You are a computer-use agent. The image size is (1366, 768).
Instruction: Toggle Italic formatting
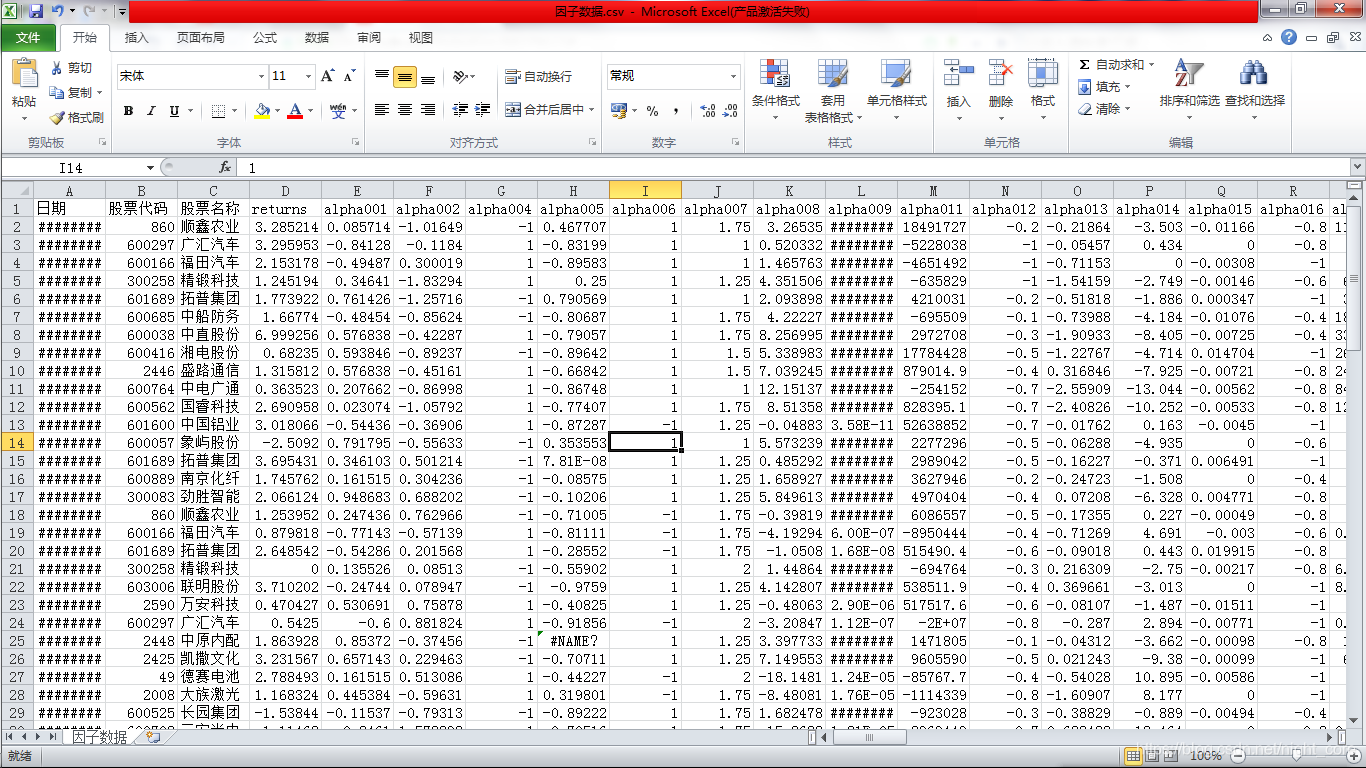(x=151, y=111)
